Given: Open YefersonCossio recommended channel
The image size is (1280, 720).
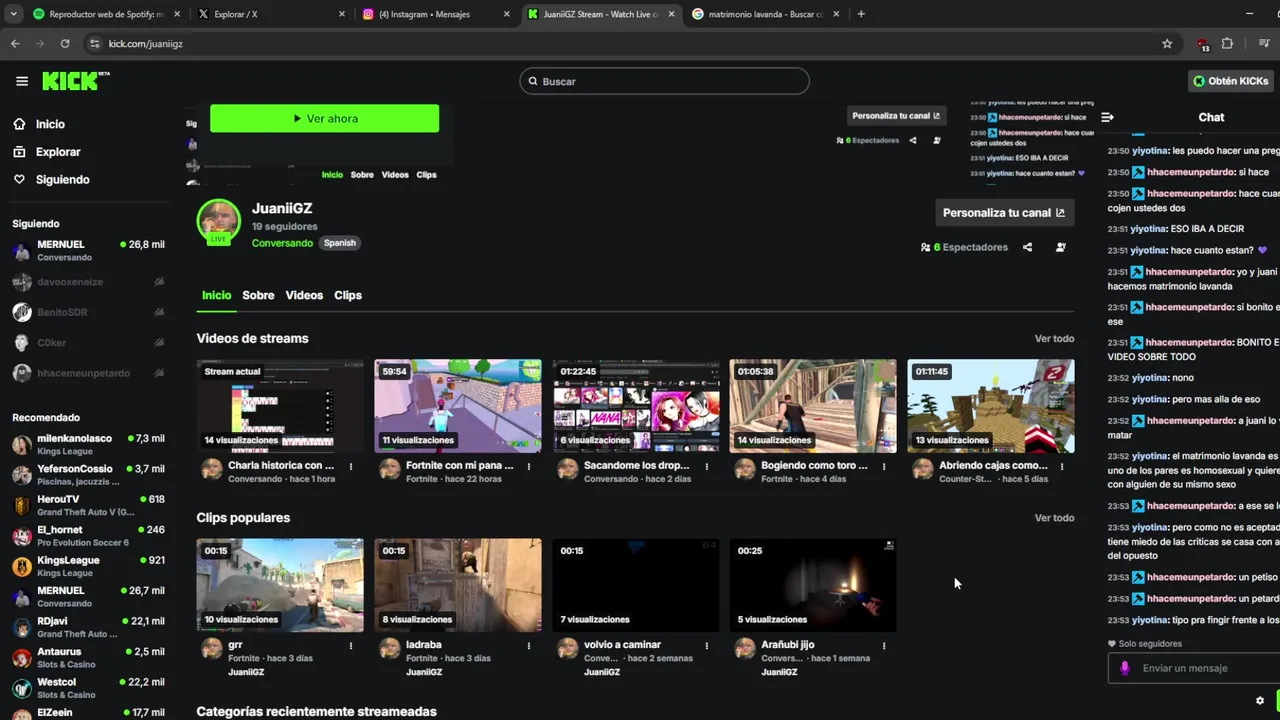Looking at the screenshot, I should (x=88, y=475).
